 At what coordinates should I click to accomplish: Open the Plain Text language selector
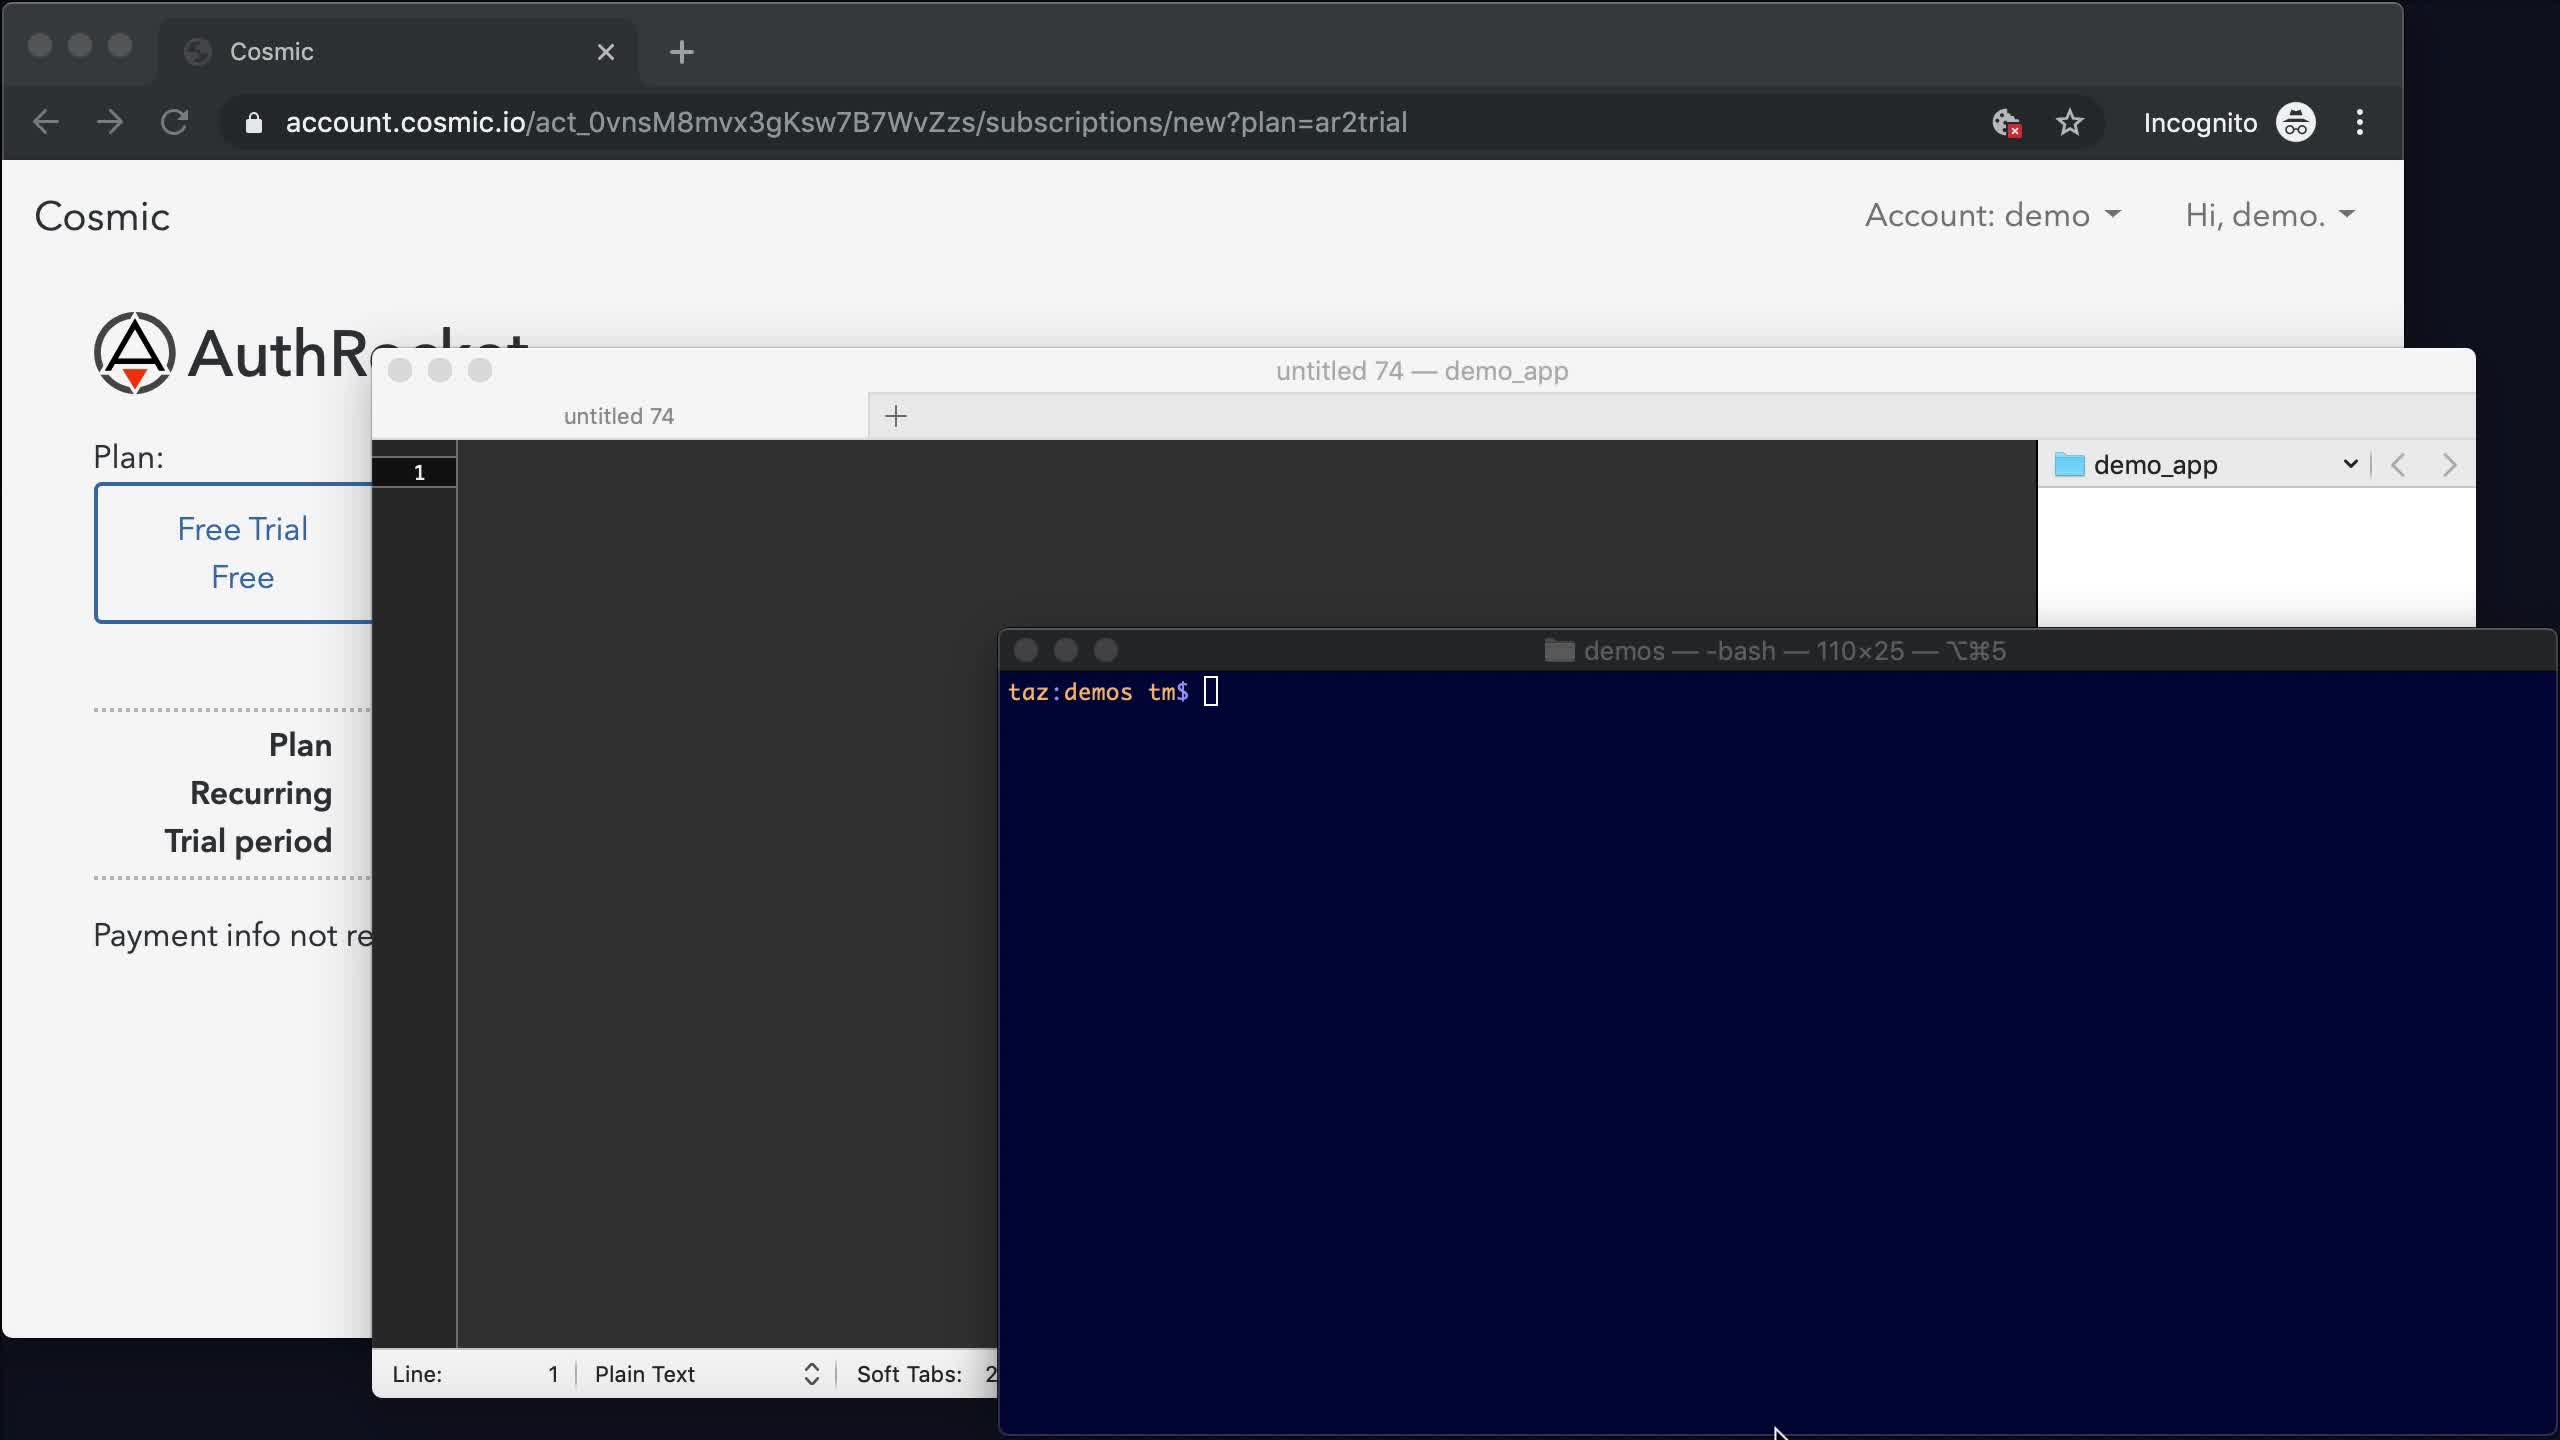[x=707, y=1374]
